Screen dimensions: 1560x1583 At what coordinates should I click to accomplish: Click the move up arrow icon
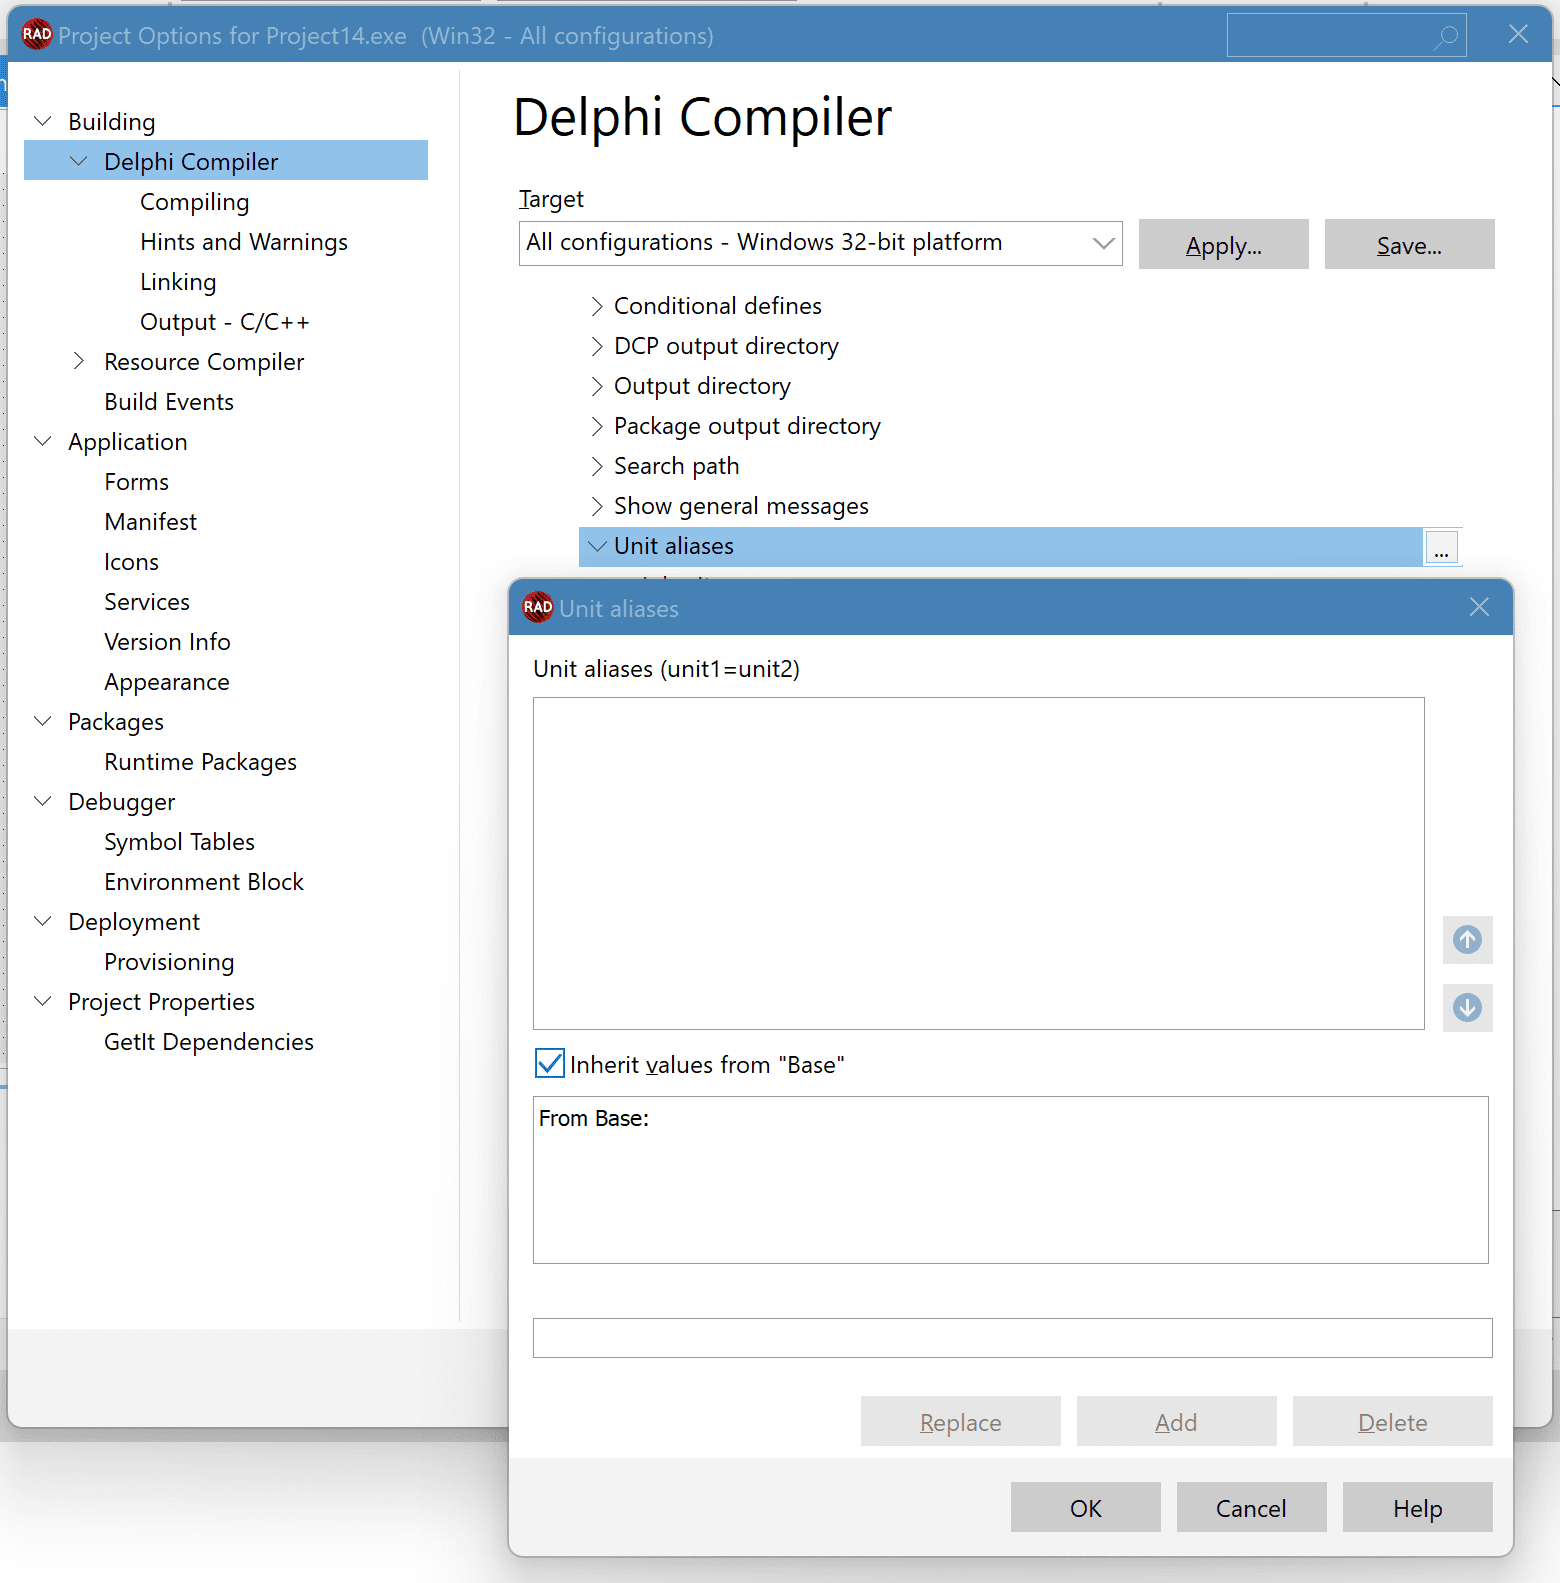point(1467,939)
